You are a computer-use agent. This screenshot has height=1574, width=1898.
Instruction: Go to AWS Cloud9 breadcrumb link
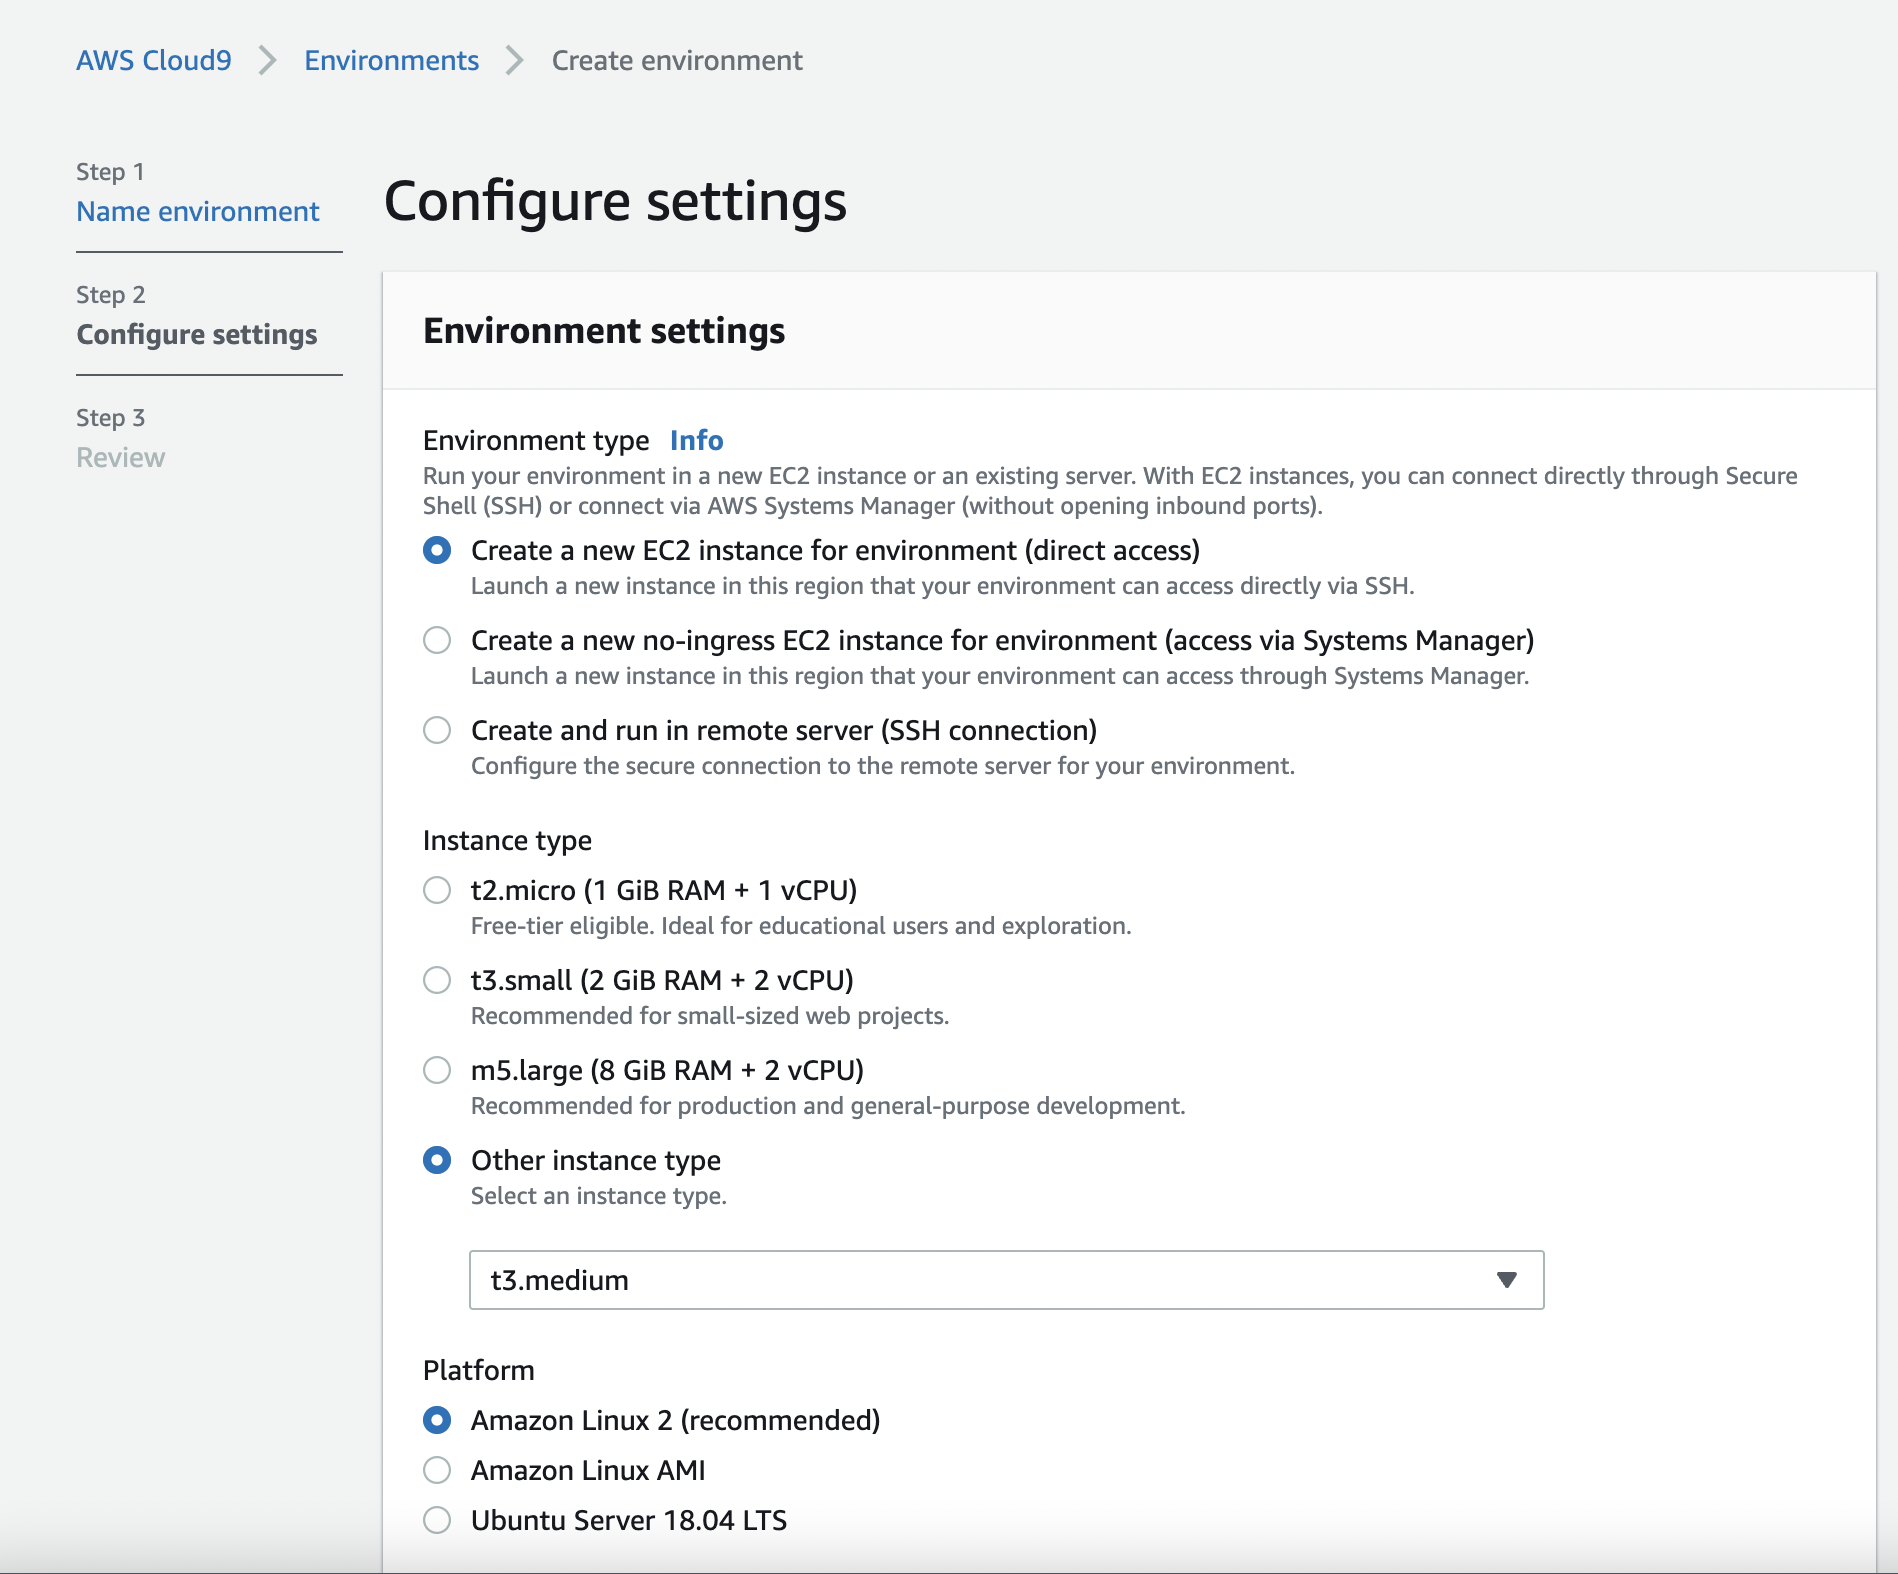[154, 60]
